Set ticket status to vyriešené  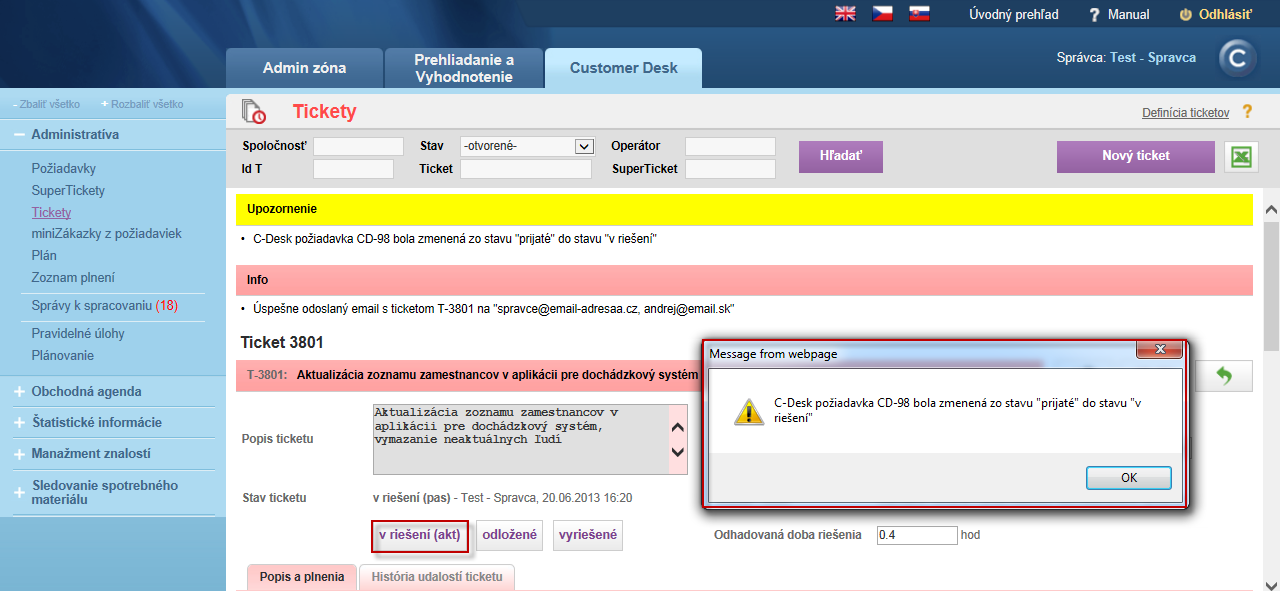tap(588, 535)
